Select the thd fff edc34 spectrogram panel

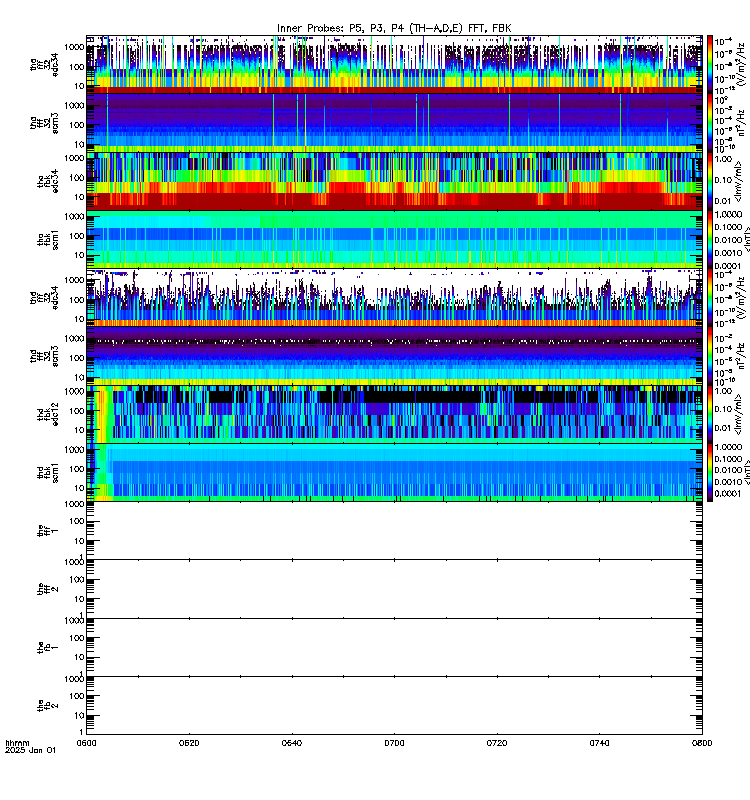[394, 297]
